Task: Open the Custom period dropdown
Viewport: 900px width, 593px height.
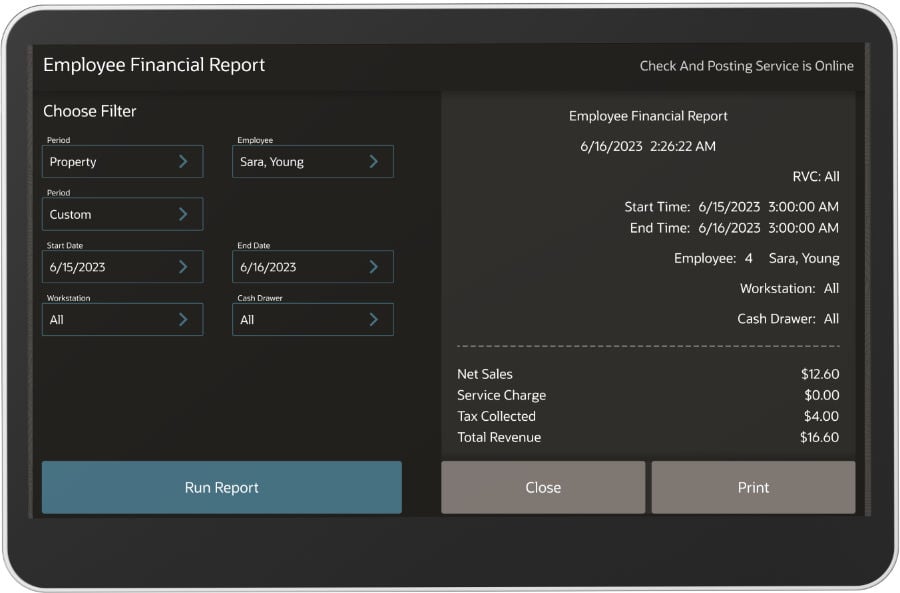Action: (122, 214)
